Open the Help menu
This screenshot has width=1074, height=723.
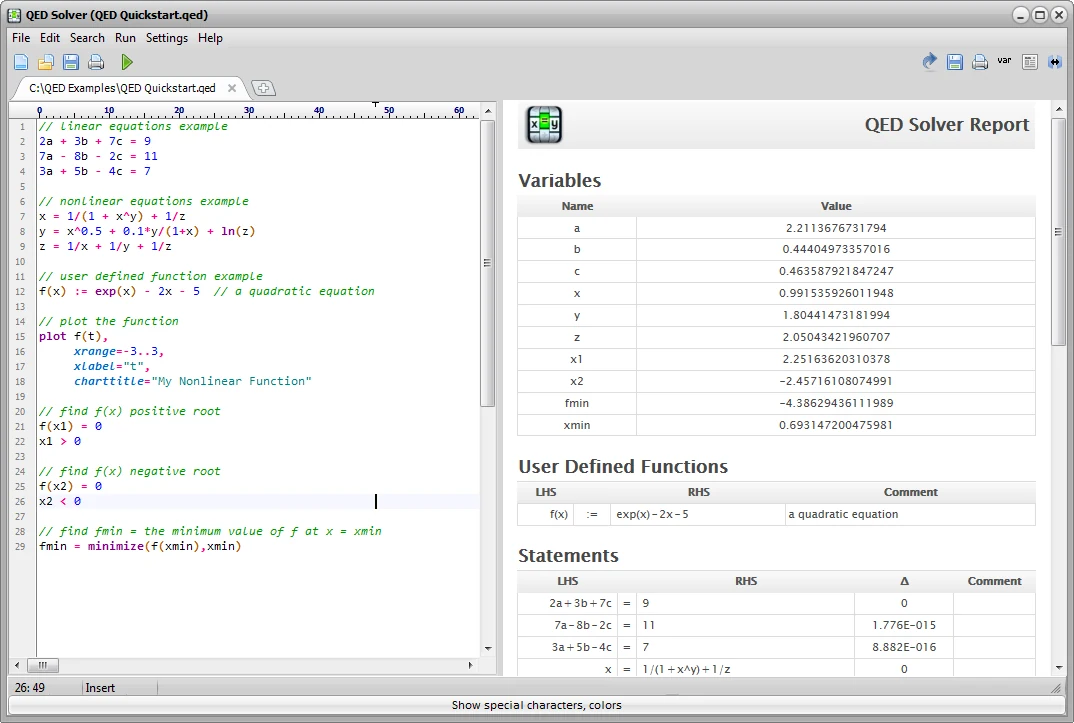point(210,38)
